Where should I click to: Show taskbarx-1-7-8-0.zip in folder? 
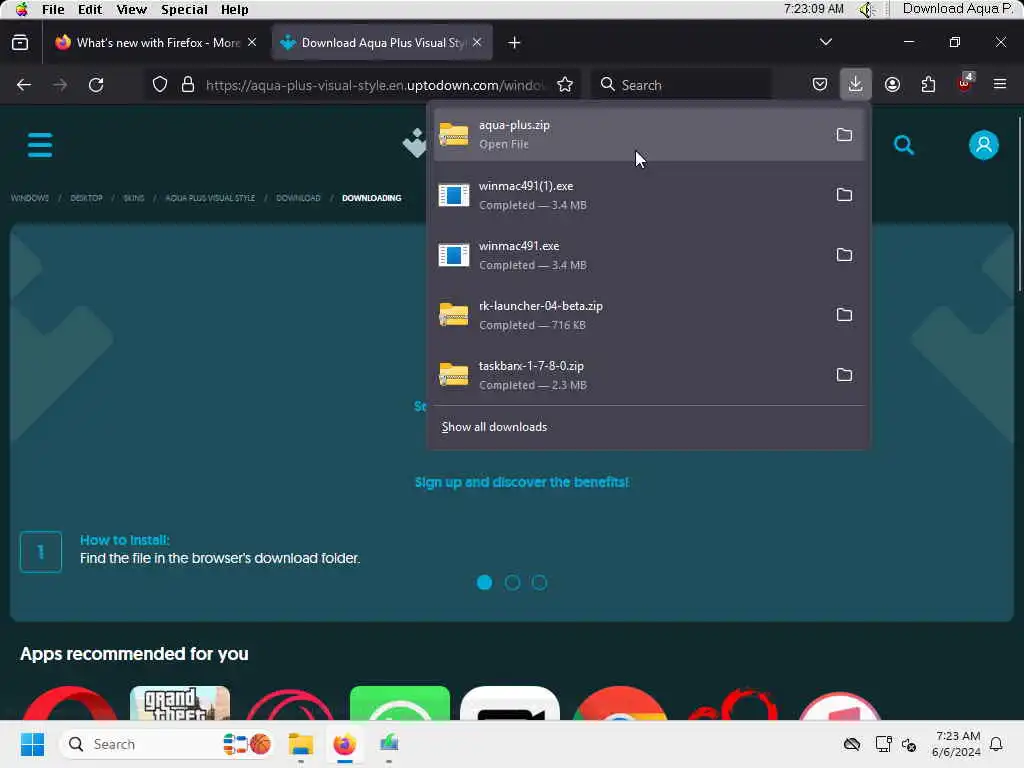(x=844, y=375)
